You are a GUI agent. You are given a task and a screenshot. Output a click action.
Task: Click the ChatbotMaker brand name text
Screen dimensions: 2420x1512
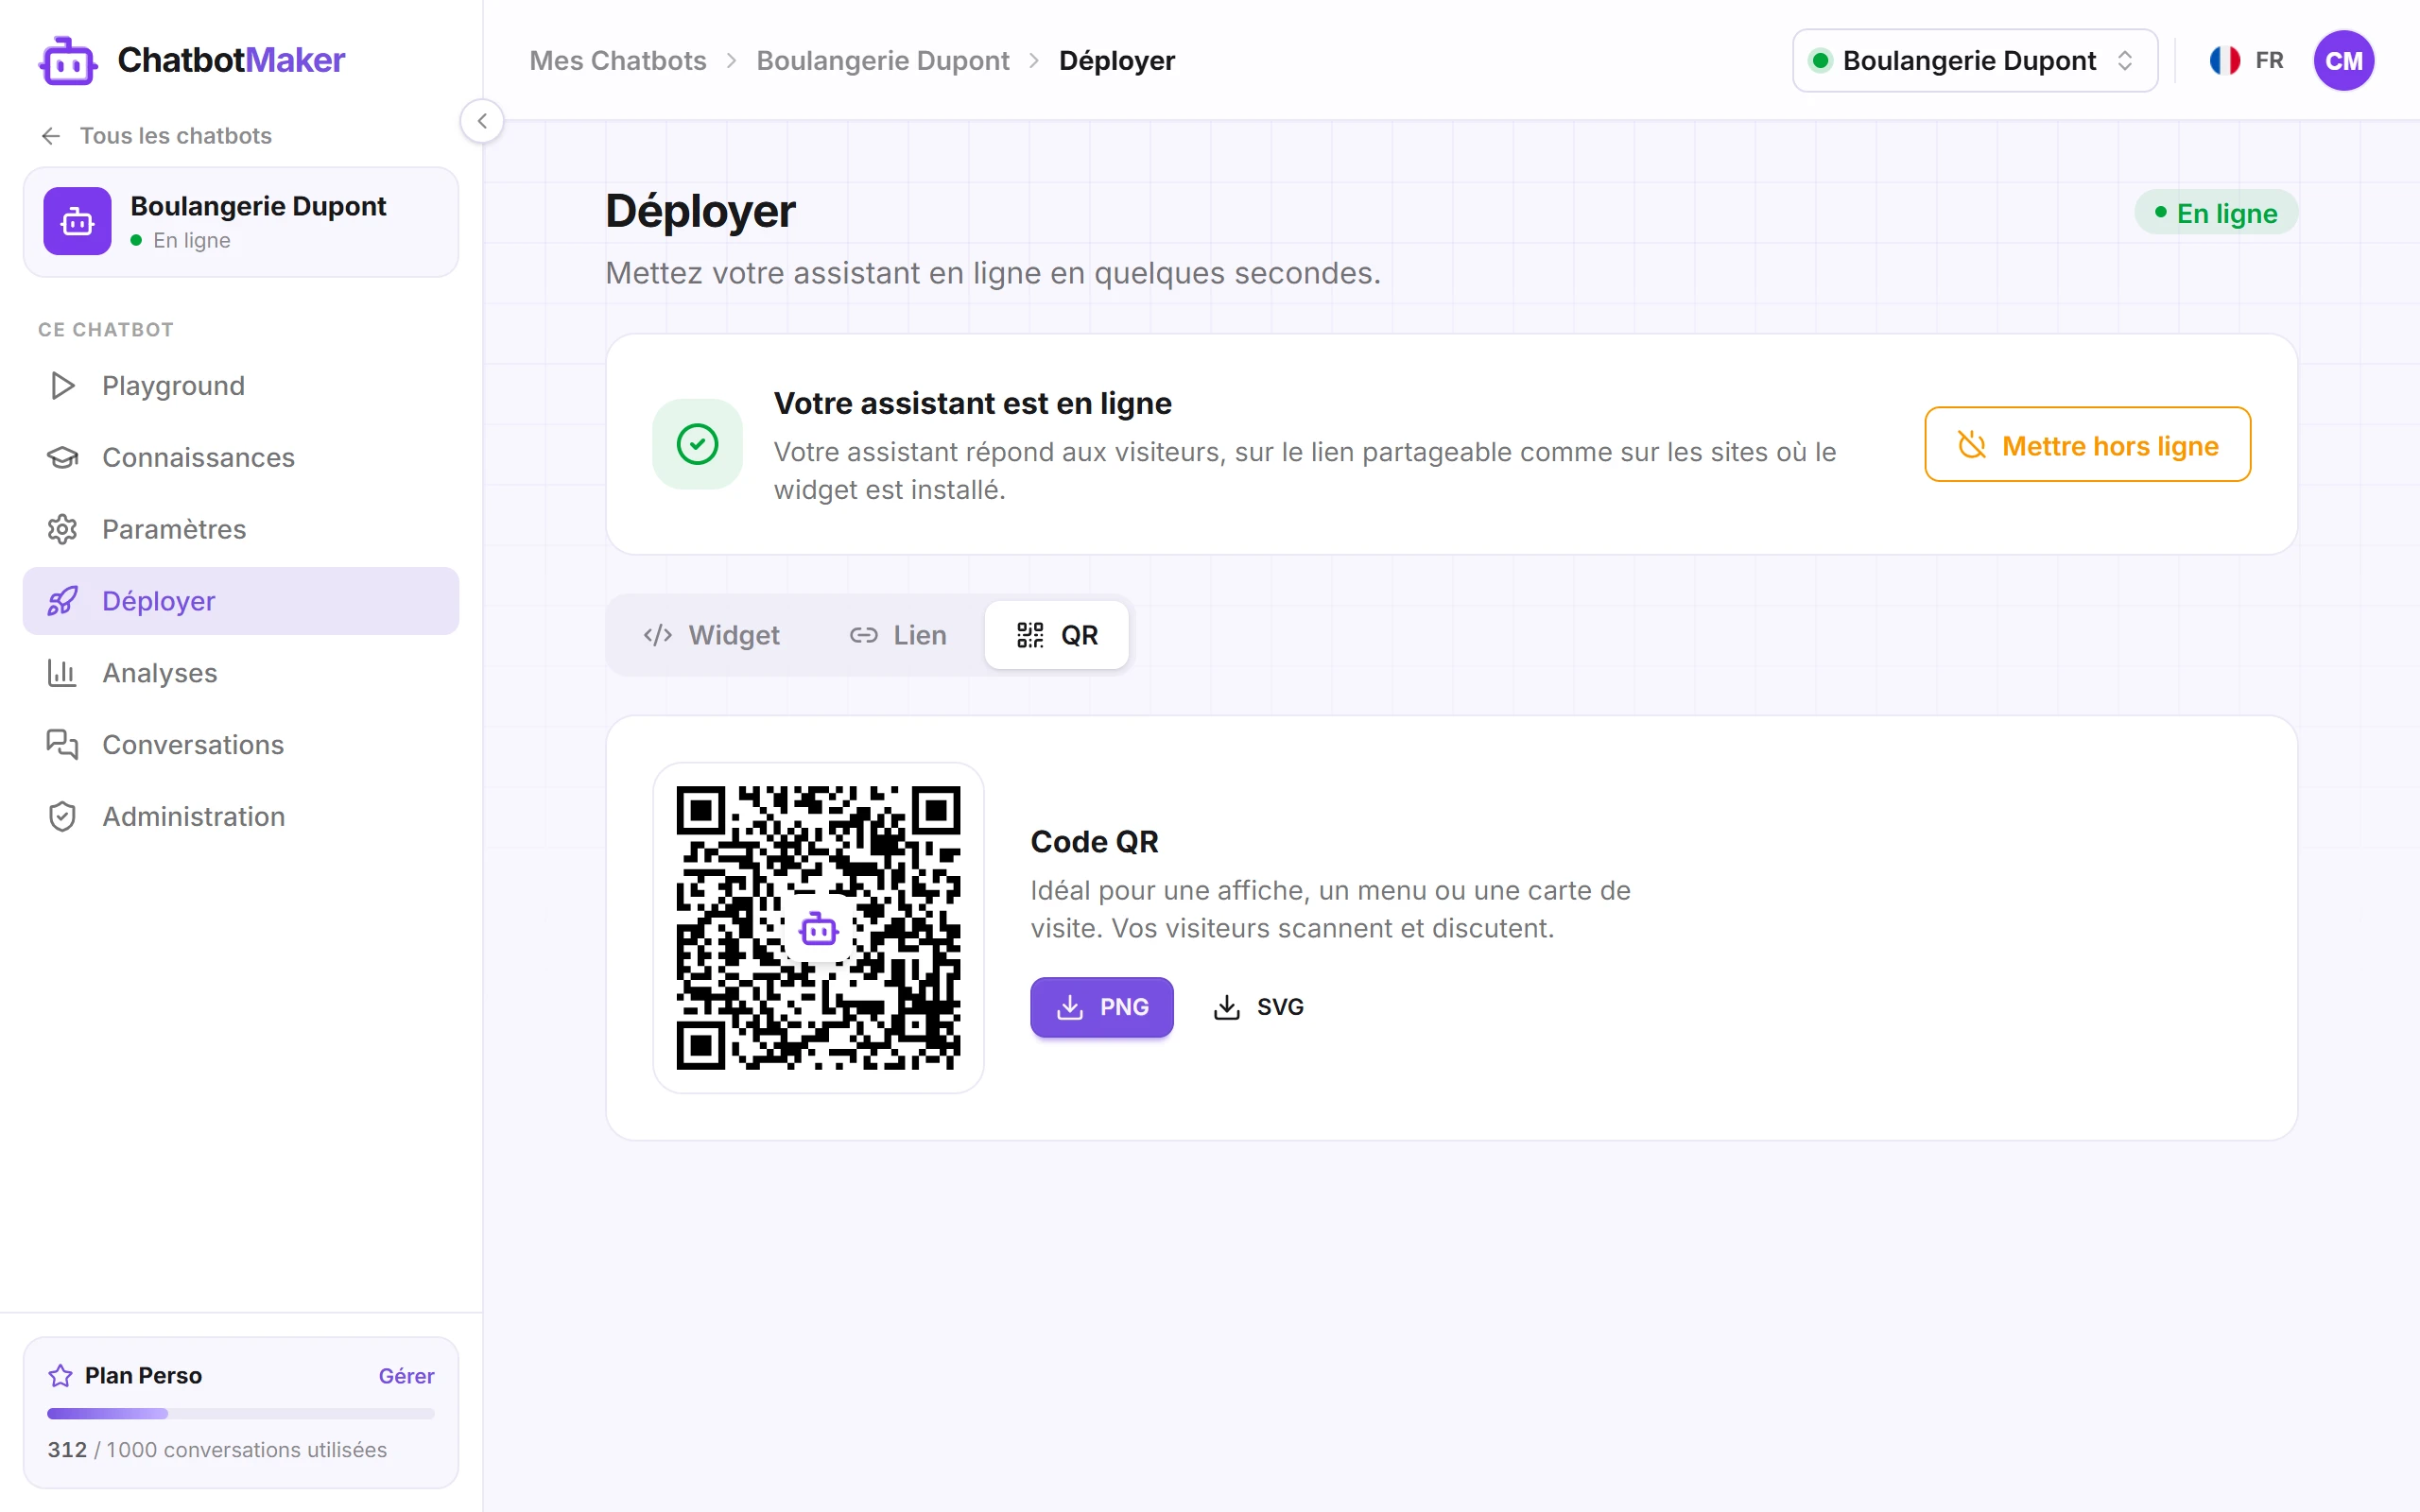(231, 60)
